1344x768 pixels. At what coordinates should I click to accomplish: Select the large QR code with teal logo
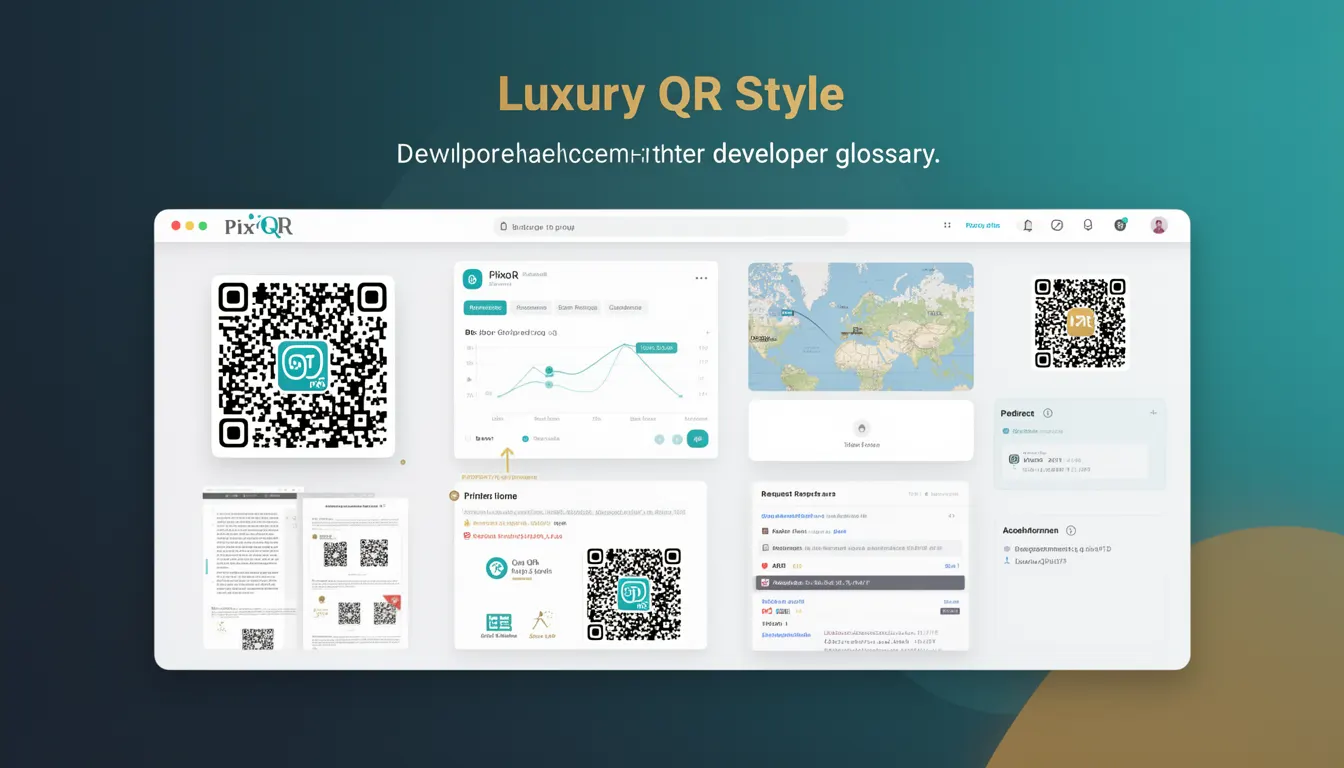coord(303,366)
